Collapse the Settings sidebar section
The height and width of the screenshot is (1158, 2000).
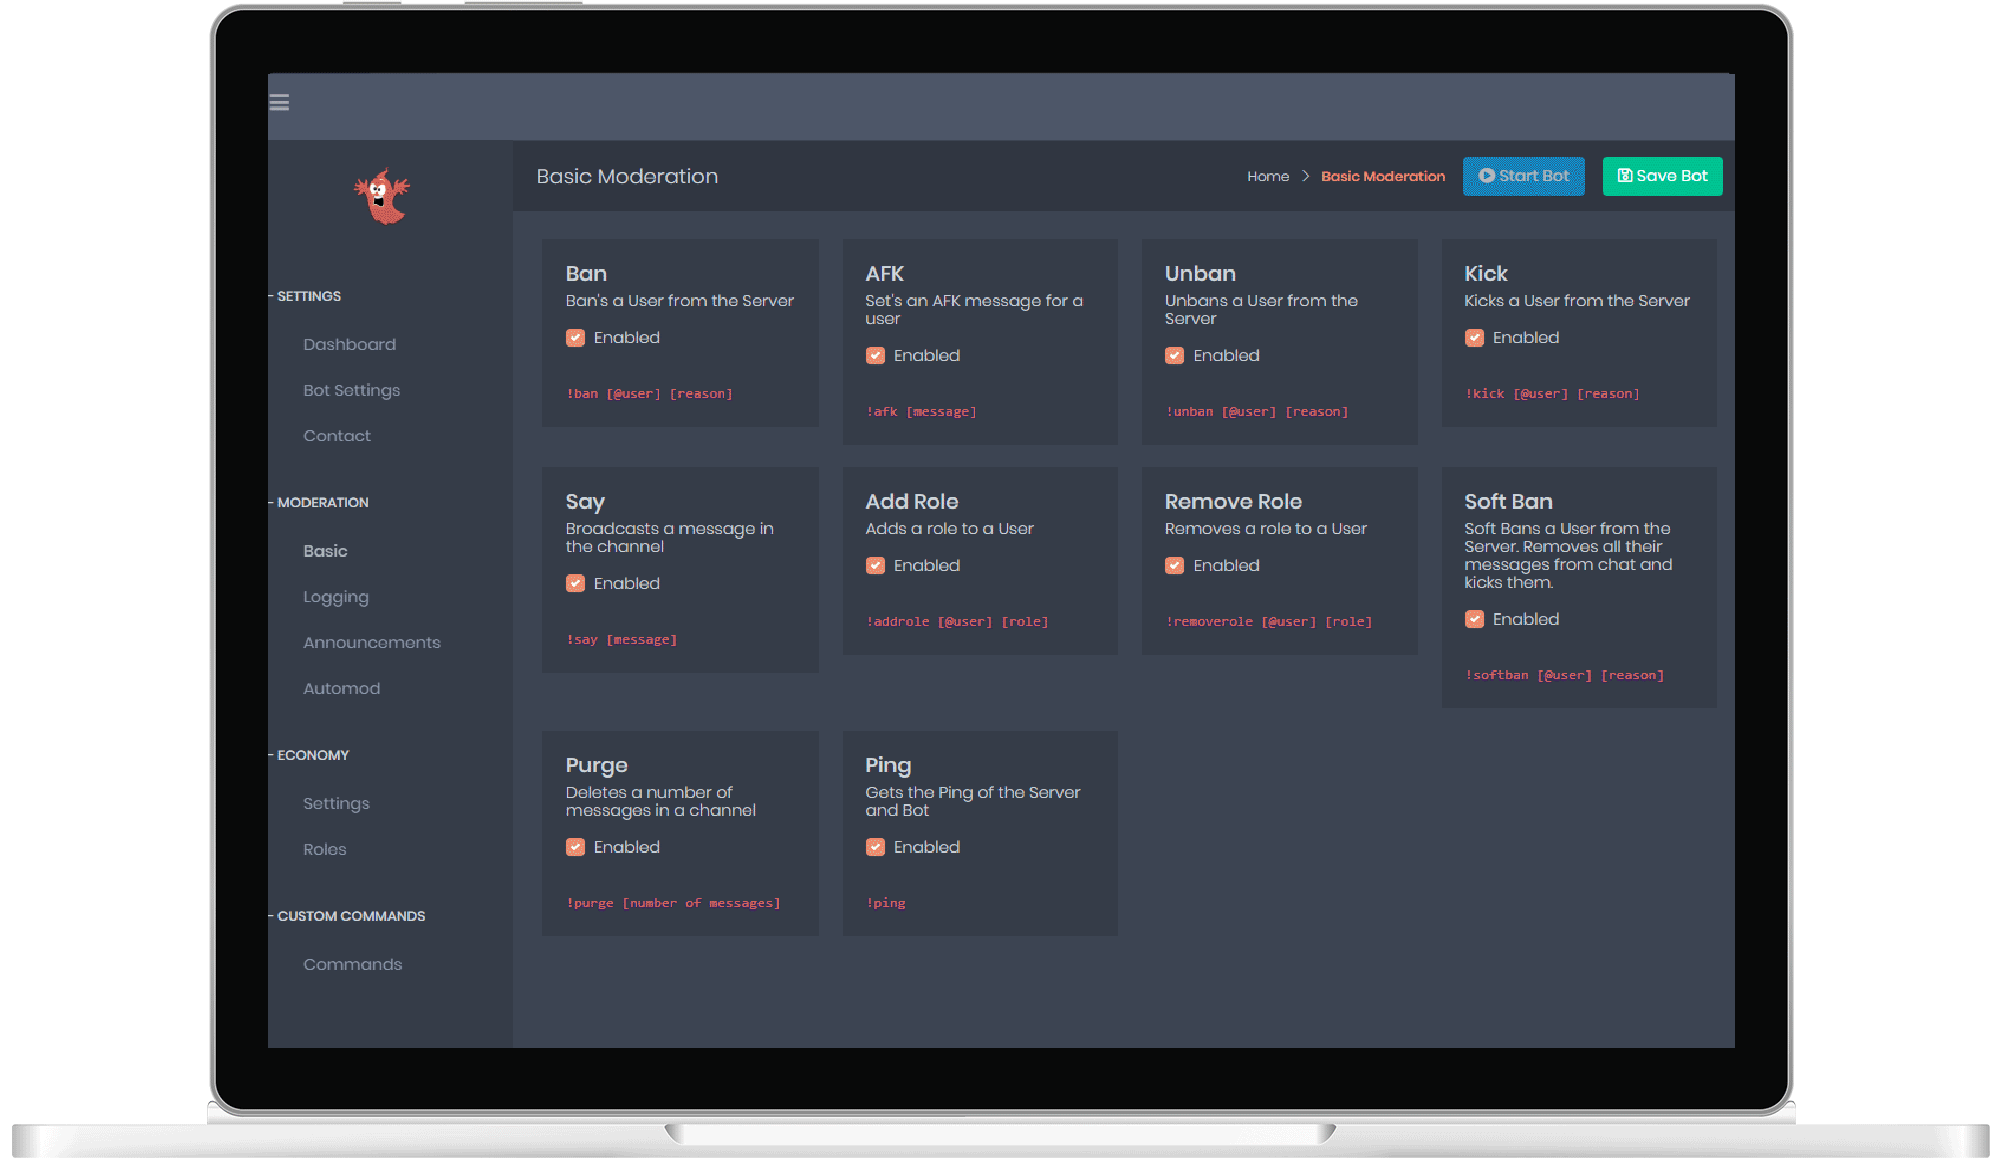[x=308, y=296]
